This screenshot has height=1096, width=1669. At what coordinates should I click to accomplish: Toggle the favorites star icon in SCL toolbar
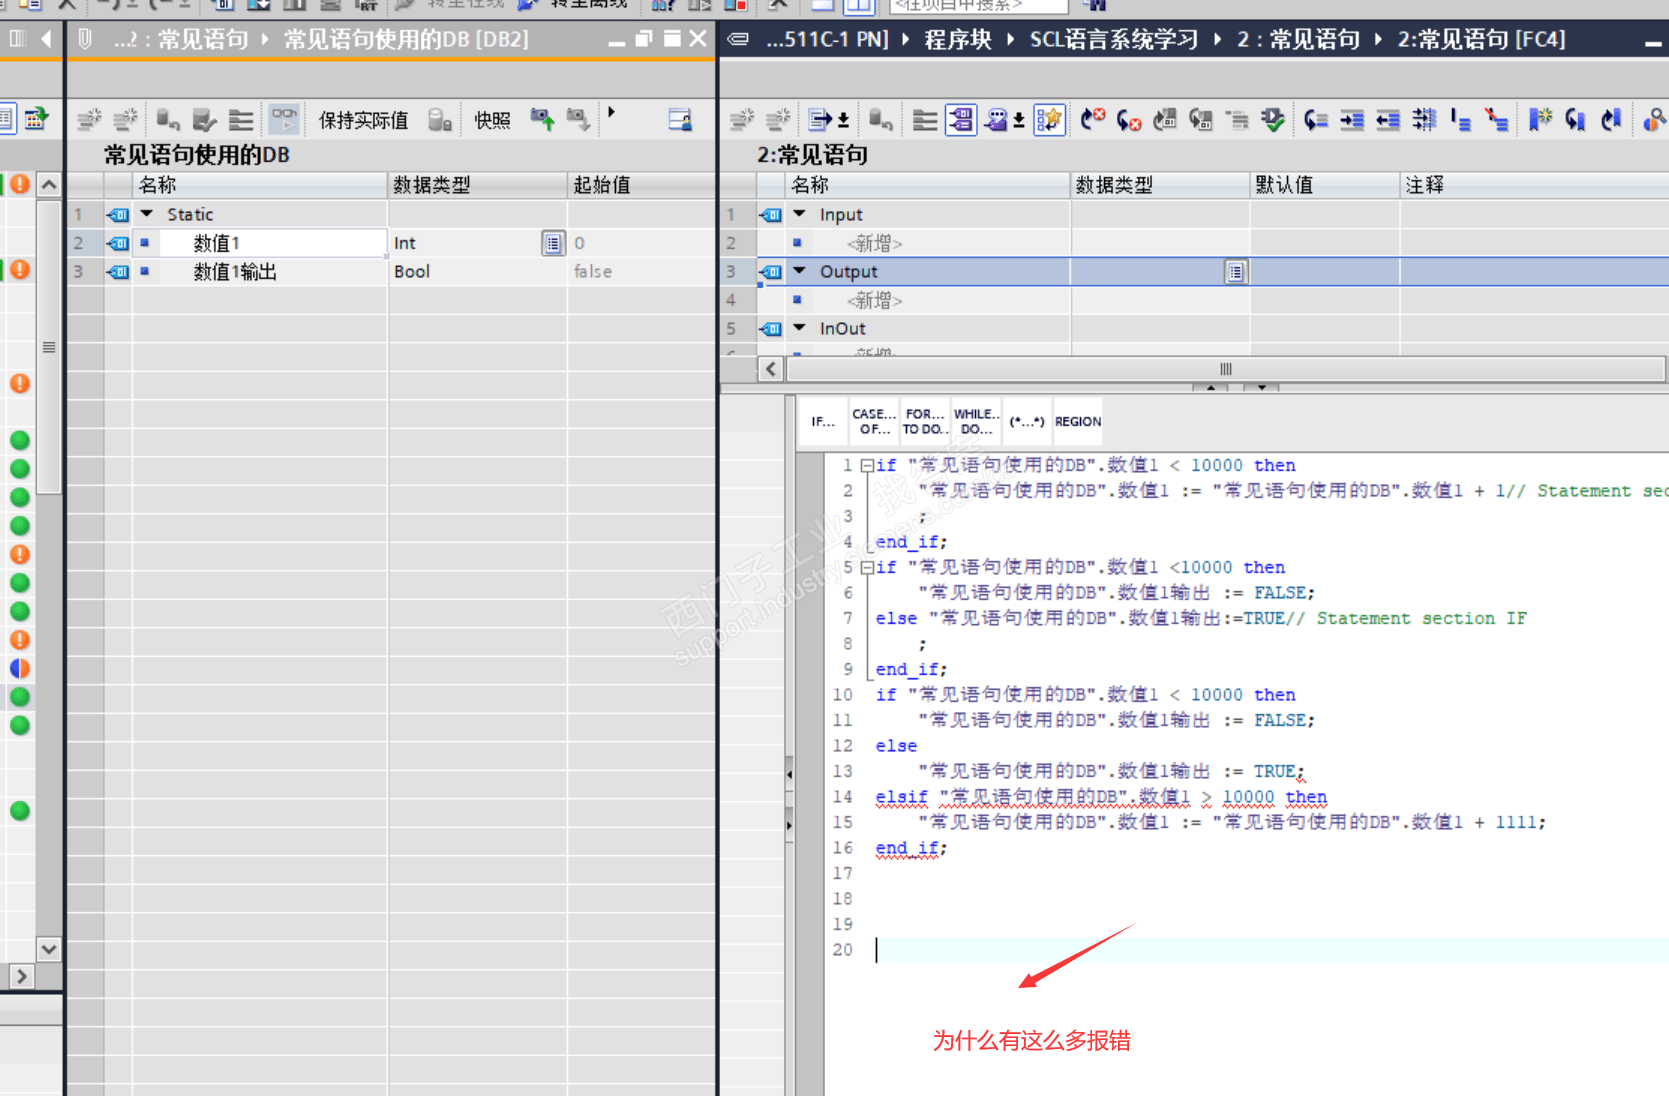coord(1049,120)
